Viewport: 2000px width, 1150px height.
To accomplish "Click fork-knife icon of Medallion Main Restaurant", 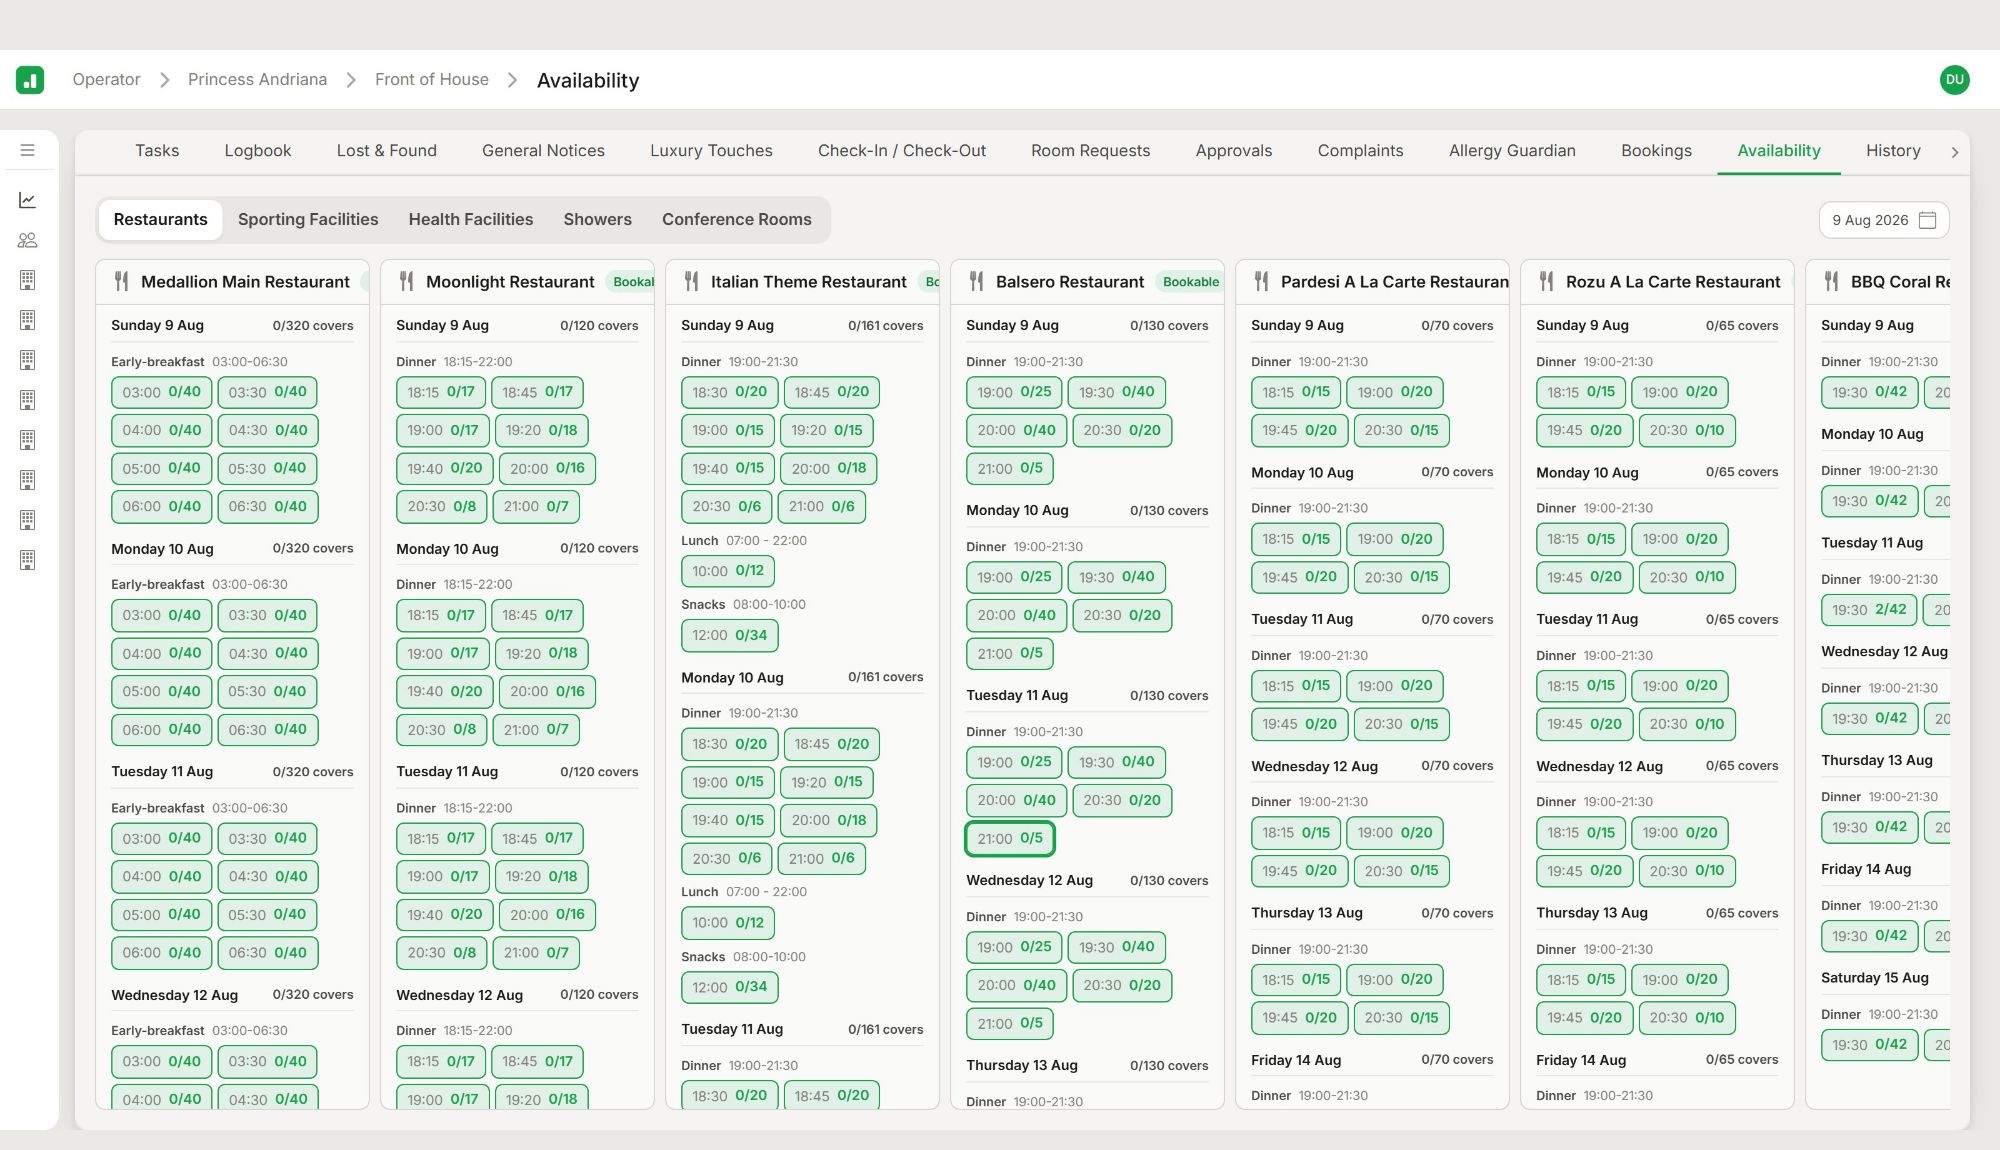I will 122,282.
